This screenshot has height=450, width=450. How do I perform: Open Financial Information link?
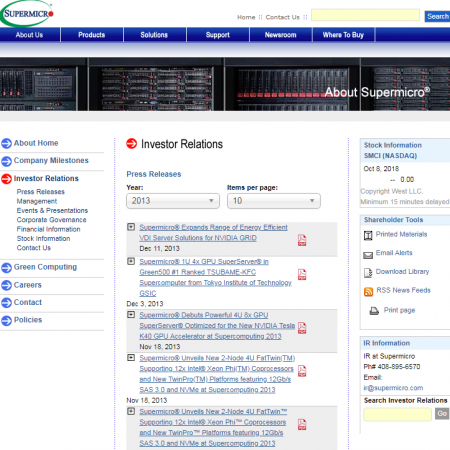click(49, 229)
